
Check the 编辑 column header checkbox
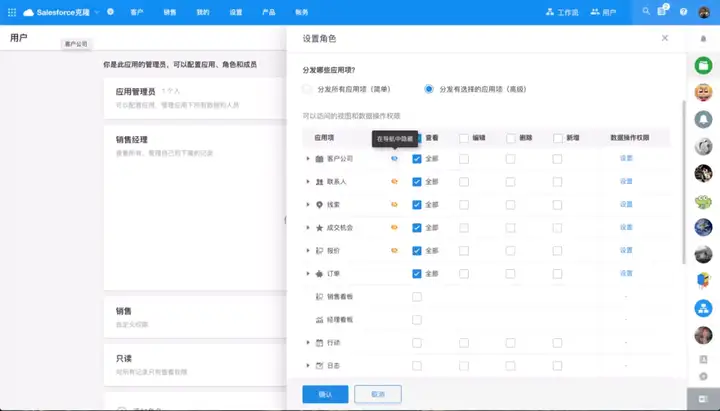click(464, 138)
